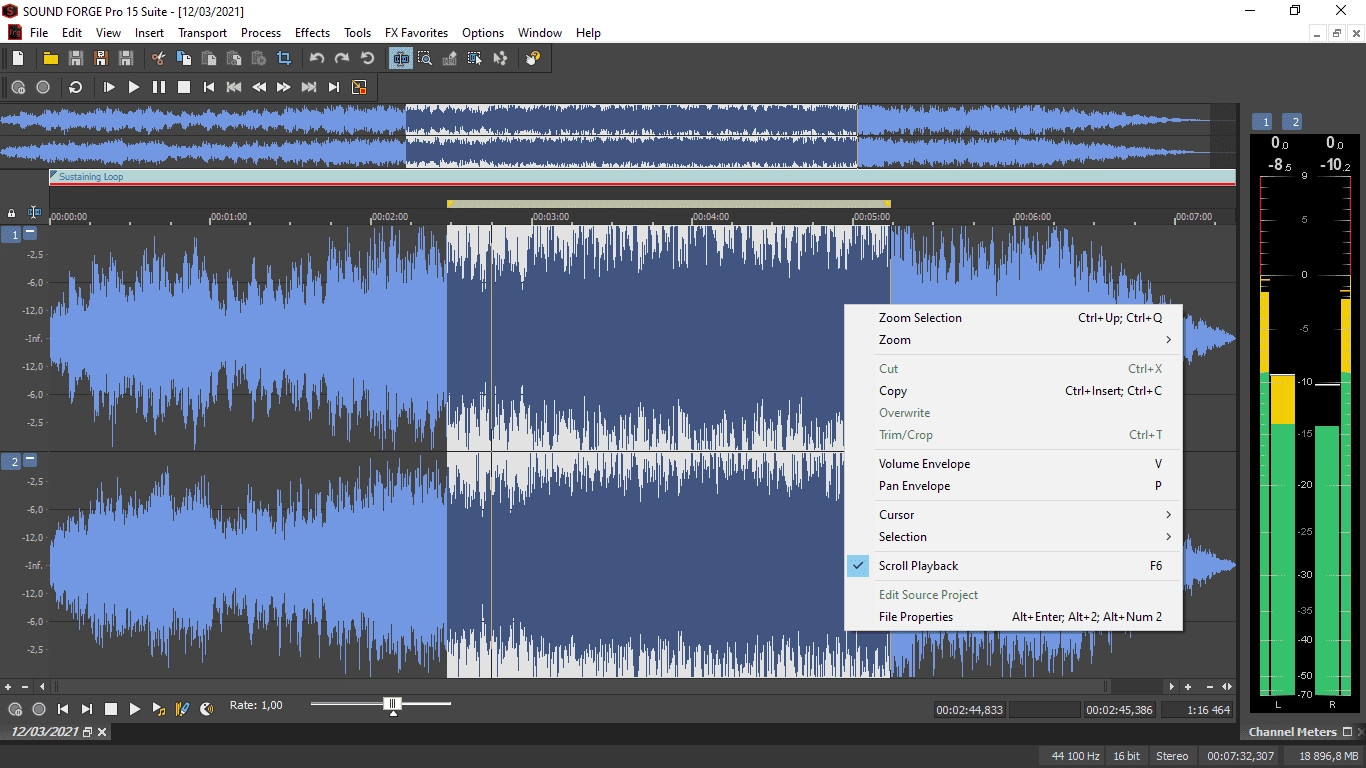Restore the 12/03/2021 tab window
The height and width of the screenshot is (768, 1366).
pos(87,732)
